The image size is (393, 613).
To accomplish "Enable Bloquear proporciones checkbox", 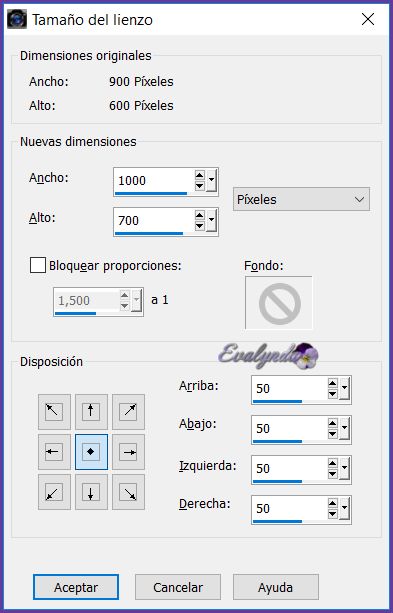I will pyautogui.click(x=38, y=265).
